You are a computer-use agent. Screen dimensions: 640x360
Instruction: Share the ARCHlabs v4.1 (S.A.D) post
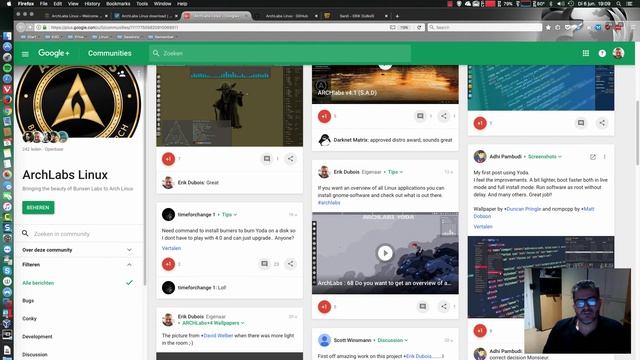click(x=444, y=116)
